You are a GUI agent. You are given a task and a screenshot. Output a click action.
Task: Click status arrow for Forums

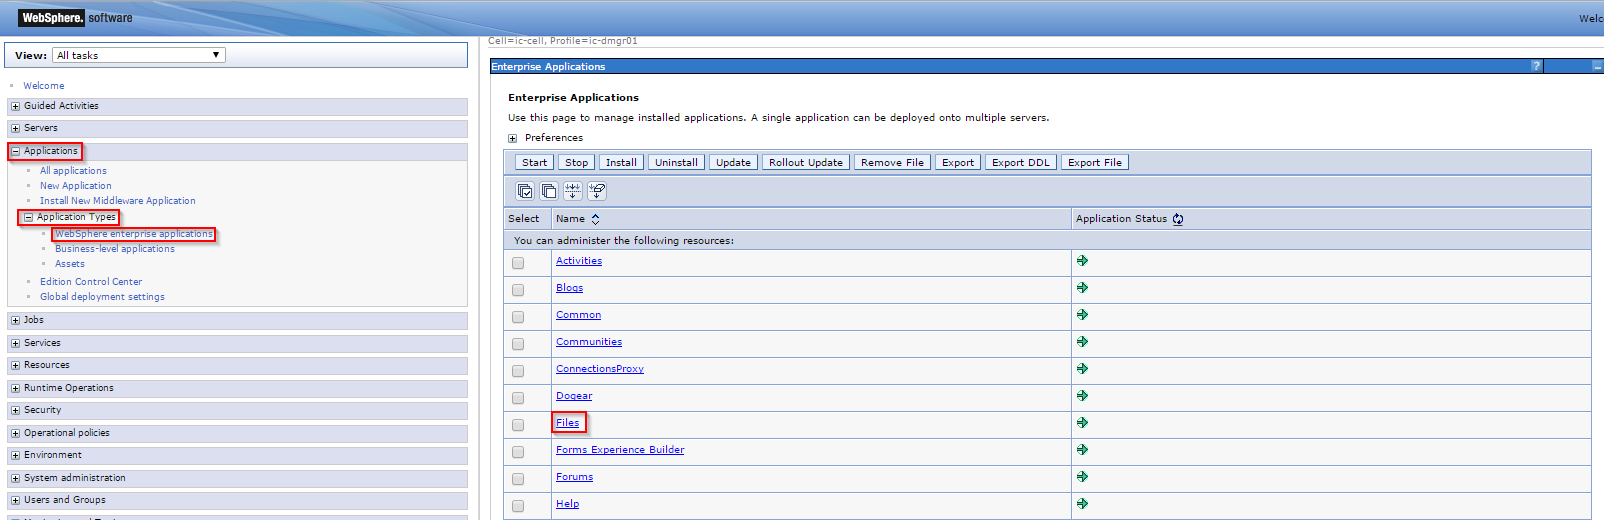click(1082, 476)
